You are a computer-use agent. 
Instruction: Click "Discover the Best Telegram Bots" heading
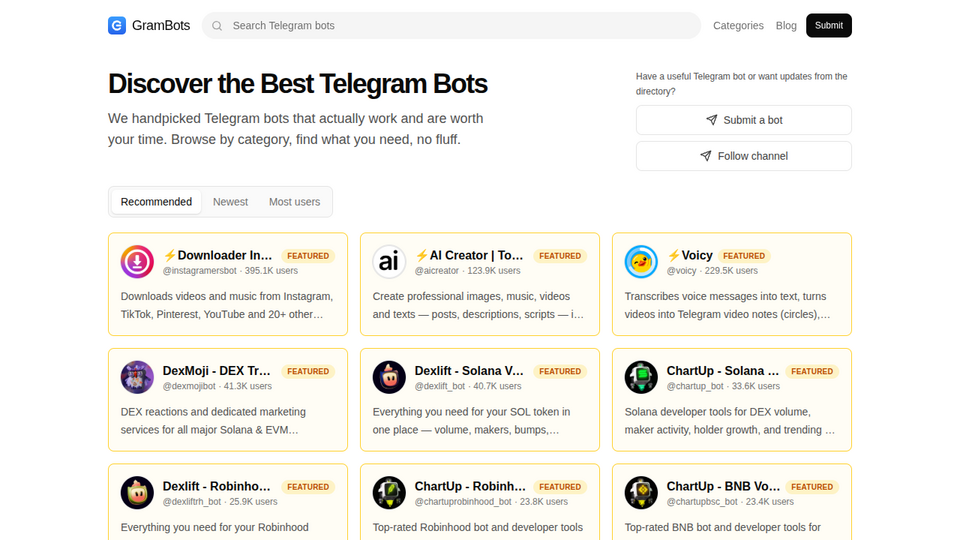(x=298, y=84)
